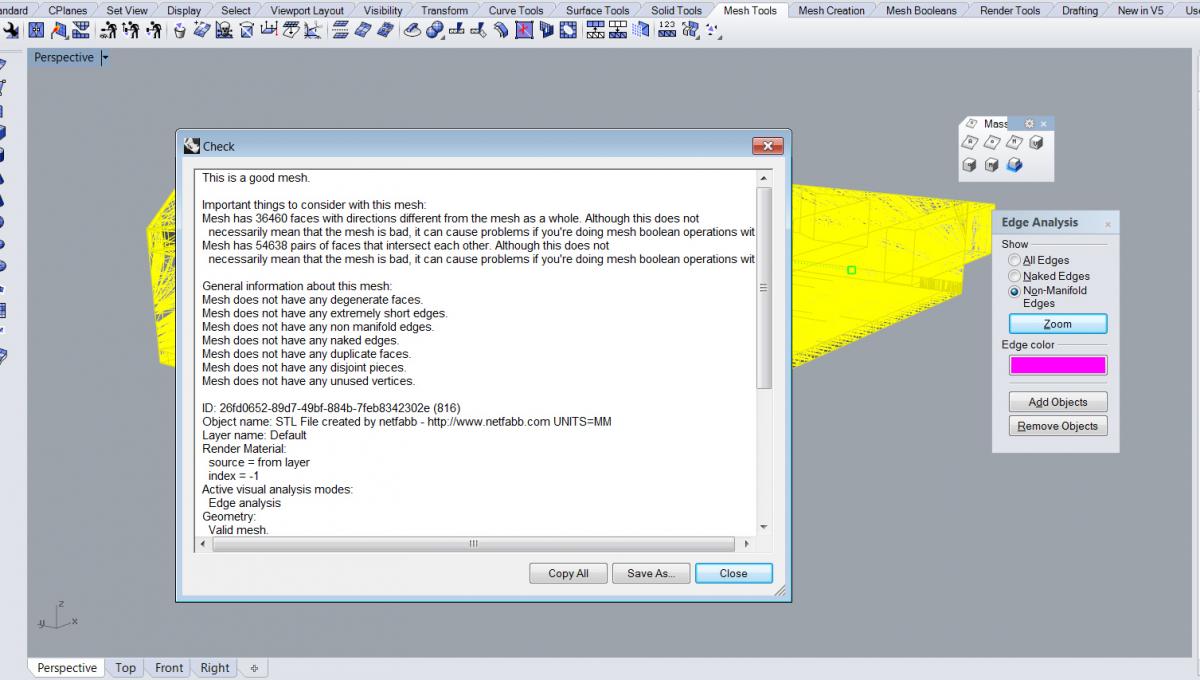This screenshot has height=680, width=1200.
Task: Open the Perspective viewport dropdown arrow
Action: 105,58
